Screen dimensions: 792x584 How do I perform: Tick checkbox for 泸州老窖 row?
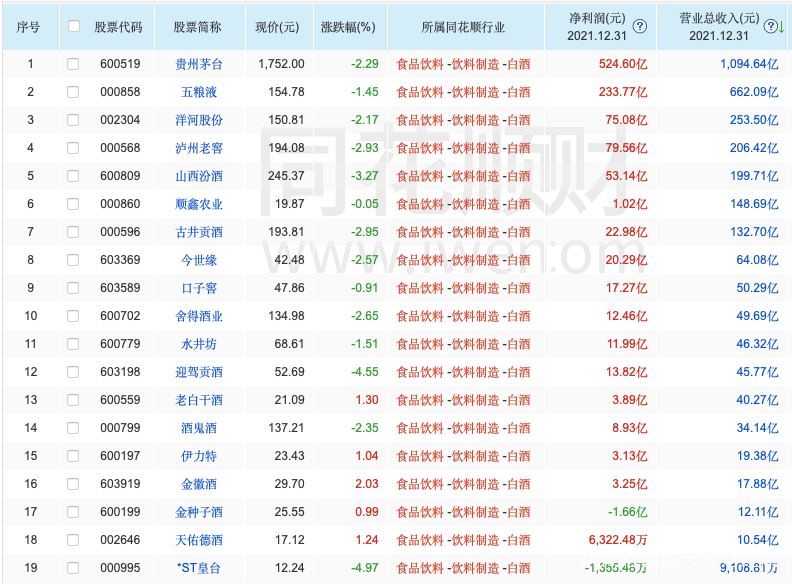click(x=73, y=148)
